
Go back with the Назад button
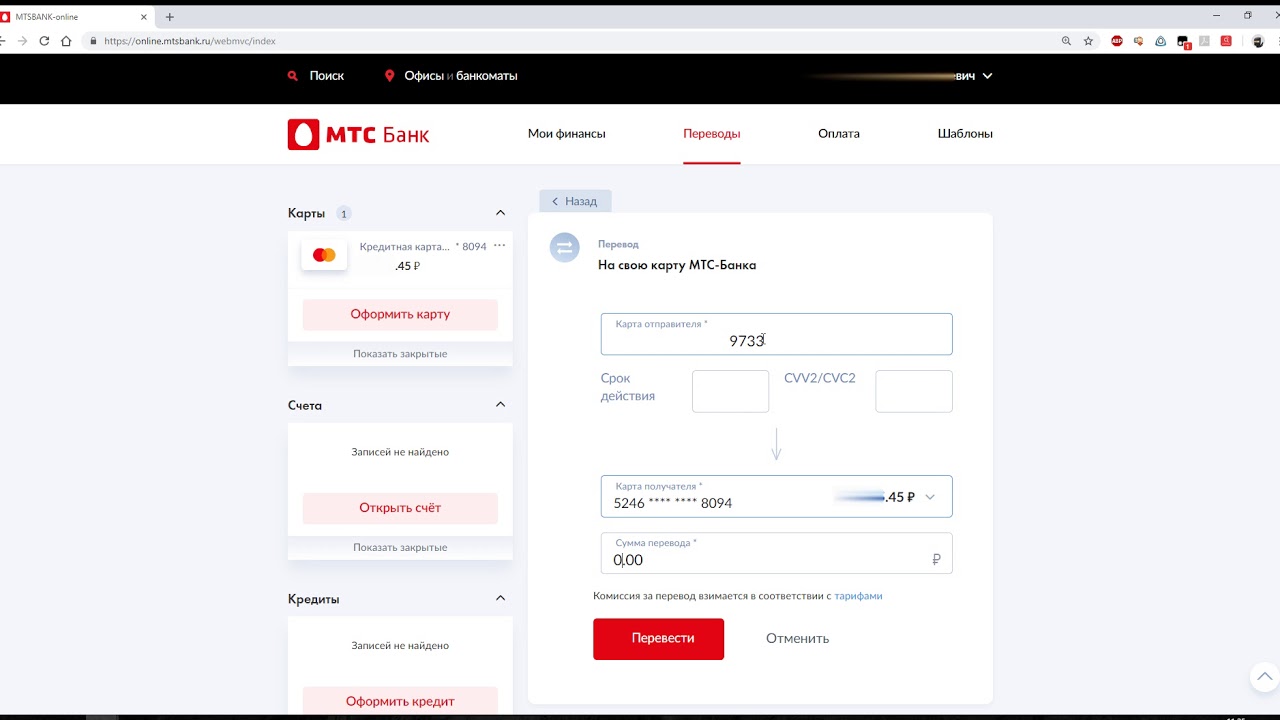coord(575,201)
